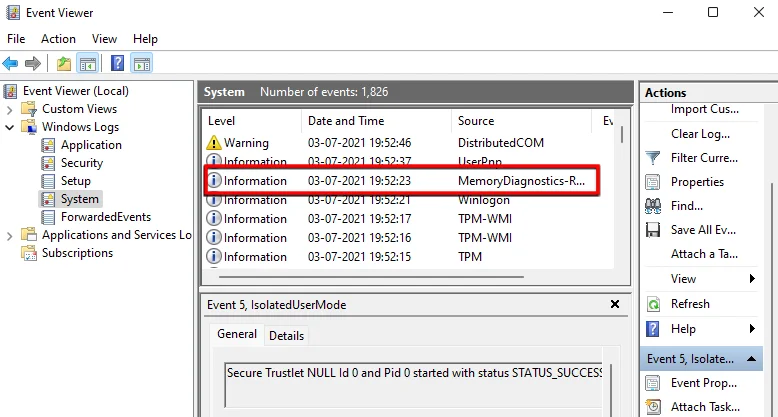This screenshot has height=417, width=778.
Task: Click the Date and Time column header
Action: (345, 121)
